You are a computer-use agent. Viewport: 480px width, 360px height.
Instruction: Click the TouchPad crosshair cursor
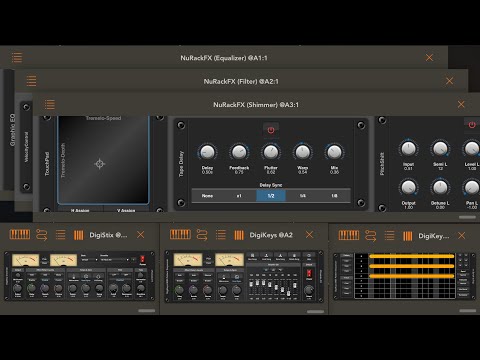pyautogui.click(x=99, y=164)
